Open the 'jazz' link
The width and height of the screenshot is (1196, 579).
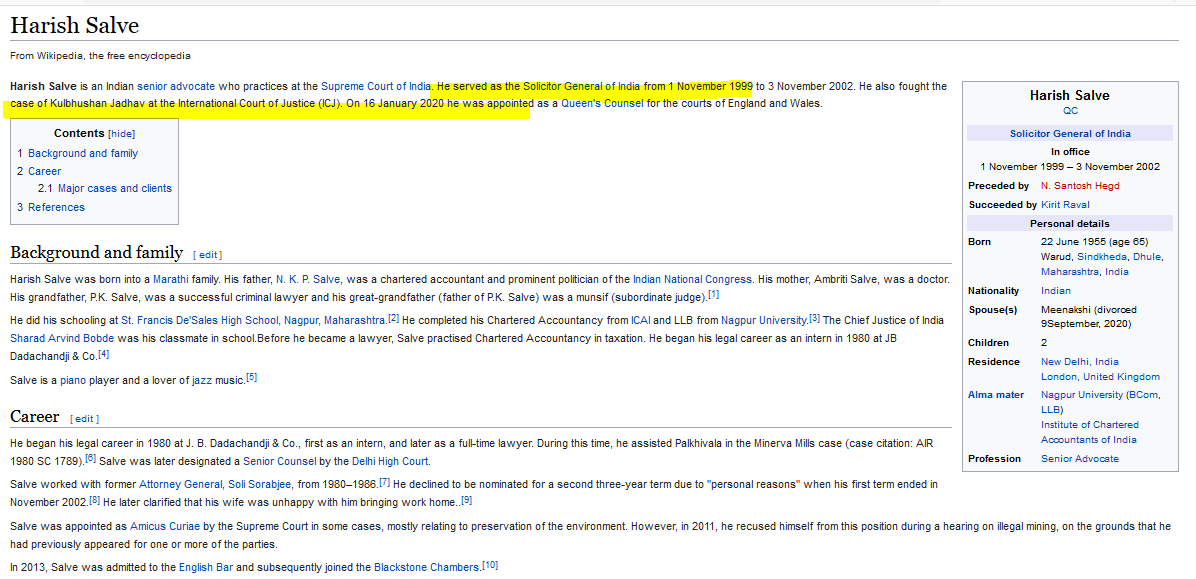coord(202,380)
